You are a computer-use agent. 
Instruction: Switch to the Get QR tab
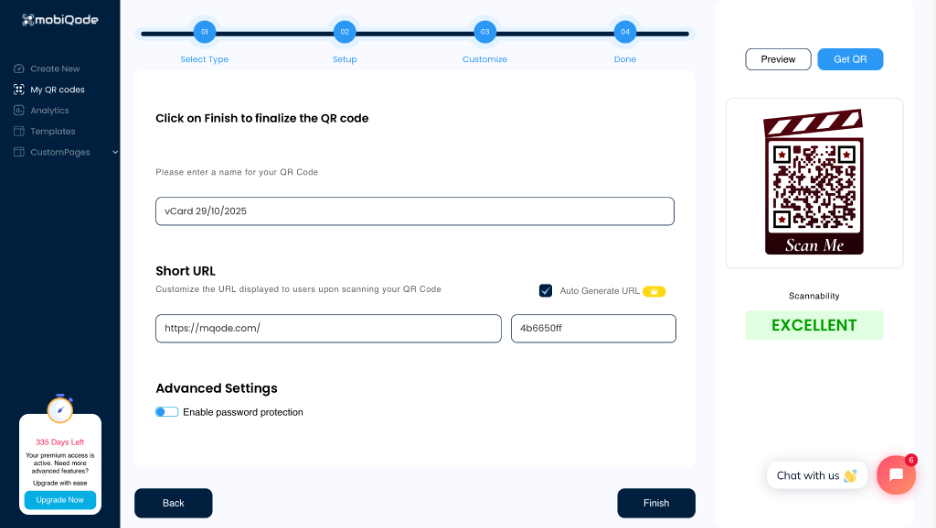[x=850, y=60]
